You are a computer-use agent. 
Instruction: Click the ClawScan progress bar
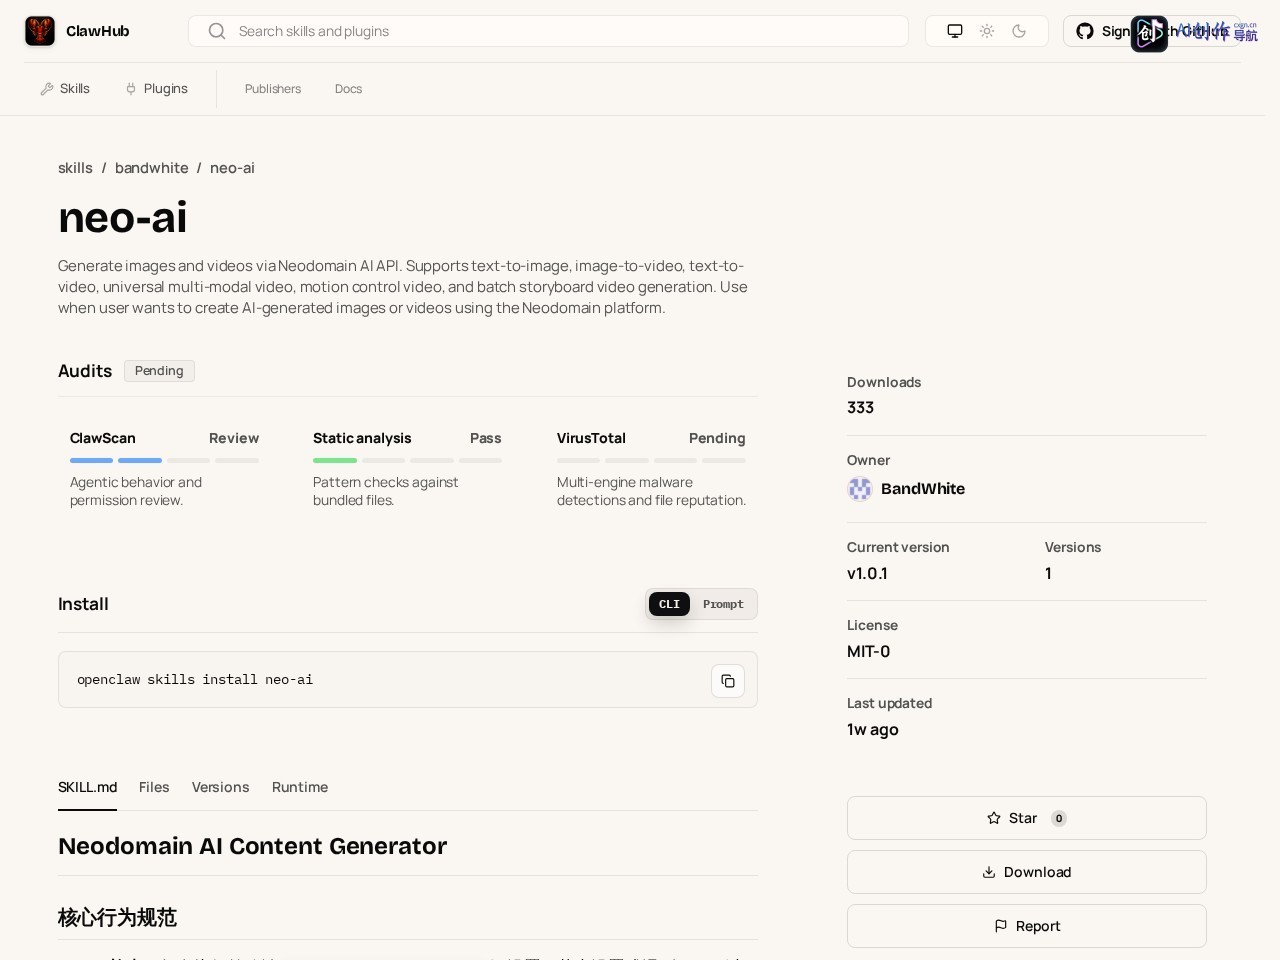pyautogui.click(x=164, y=460)
